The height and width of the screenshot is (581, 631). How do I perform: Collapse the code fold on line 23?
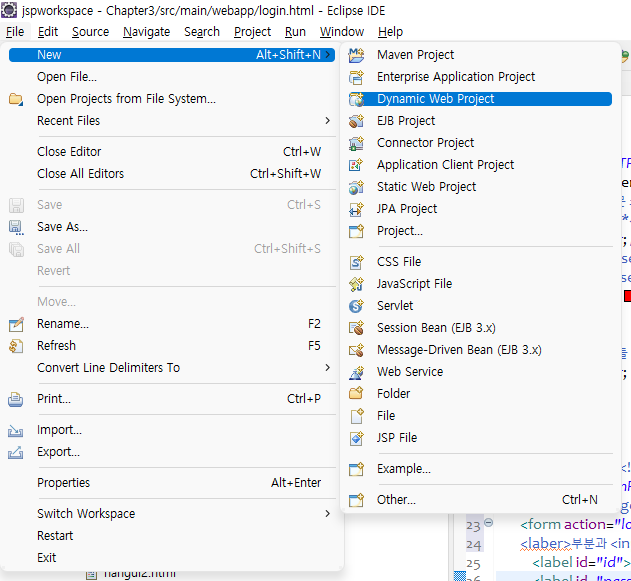489,523
